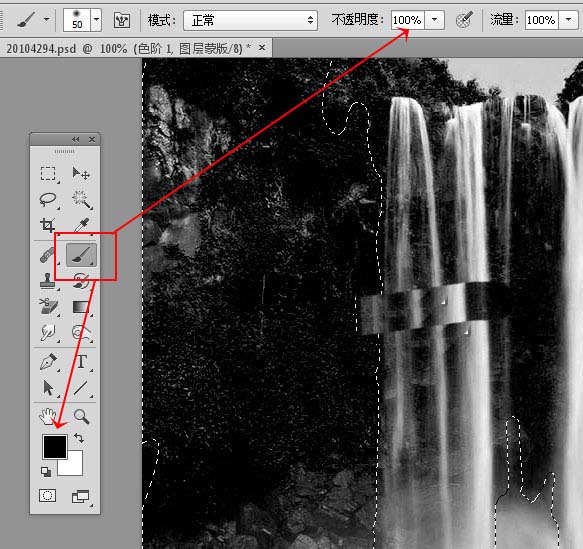Select the Pen tool
Screen dimensions: 583x549
(x=48, y=362)
